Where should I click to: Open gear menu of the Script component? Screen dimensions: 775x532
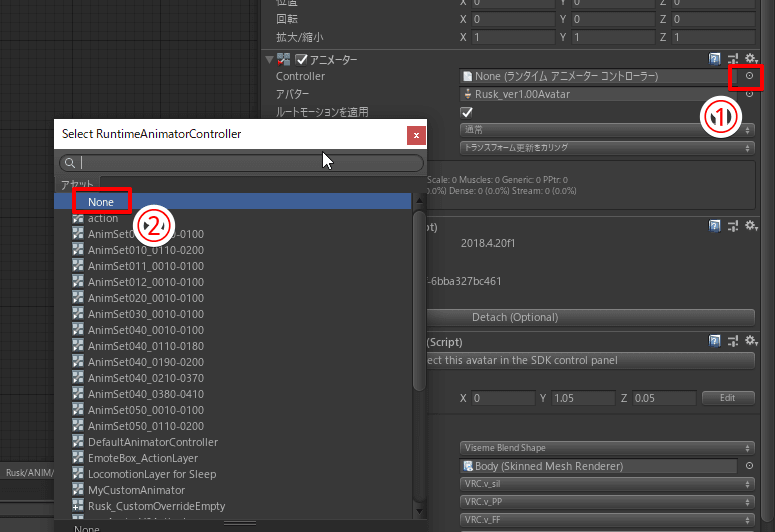point(750,341)
